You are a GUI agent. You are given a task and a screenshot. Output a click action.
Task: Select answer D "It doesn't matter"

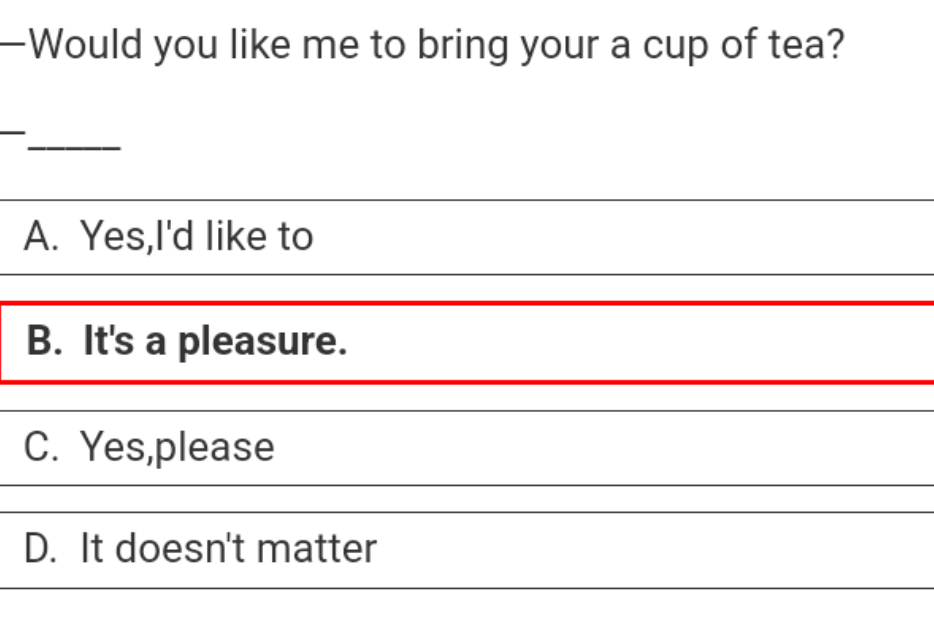tap(466, 549)
